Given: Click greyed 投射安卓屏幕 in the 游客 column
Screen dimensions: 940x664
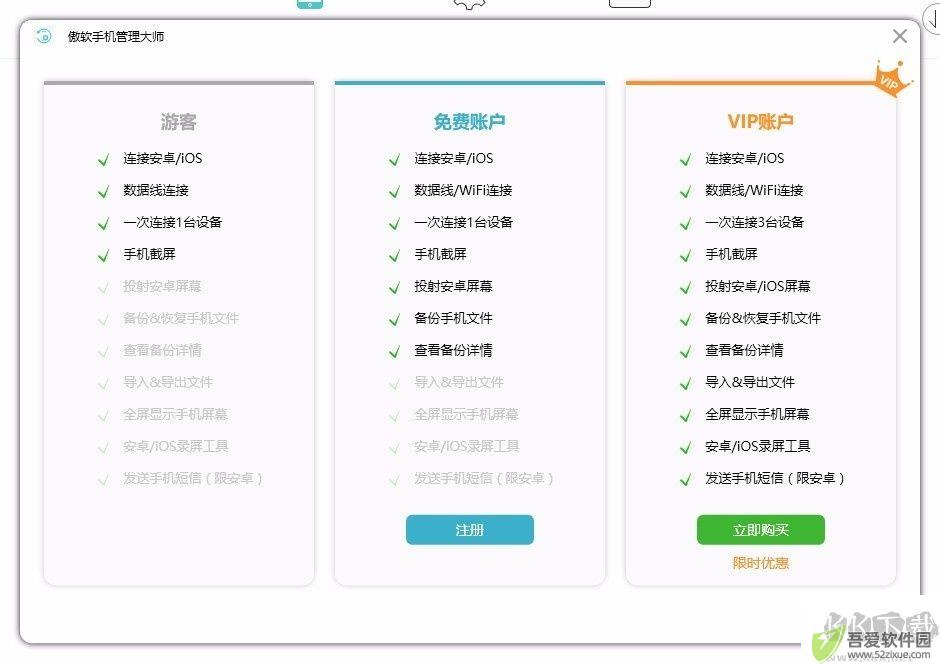Looking at the screenshot, I should (x=162, y=286).
